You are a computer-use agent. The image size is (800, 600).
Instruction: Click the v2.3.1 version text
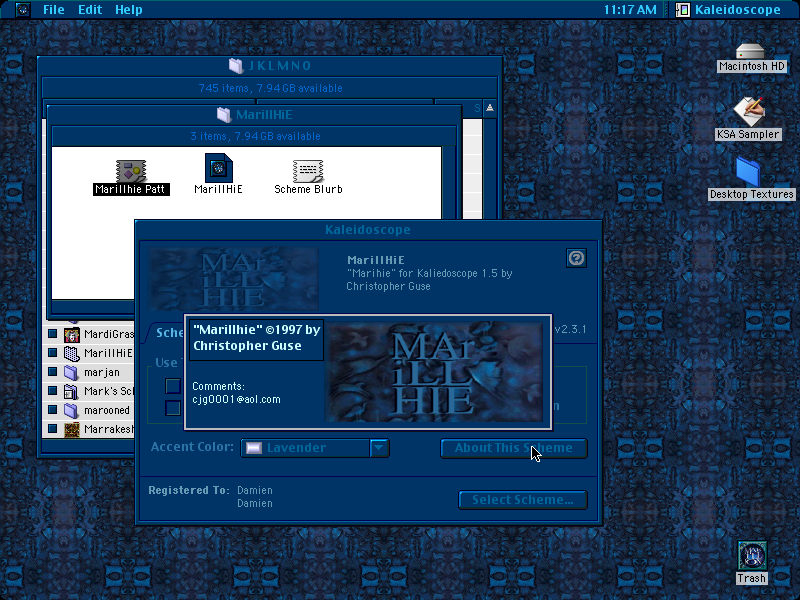click(570, 329)
